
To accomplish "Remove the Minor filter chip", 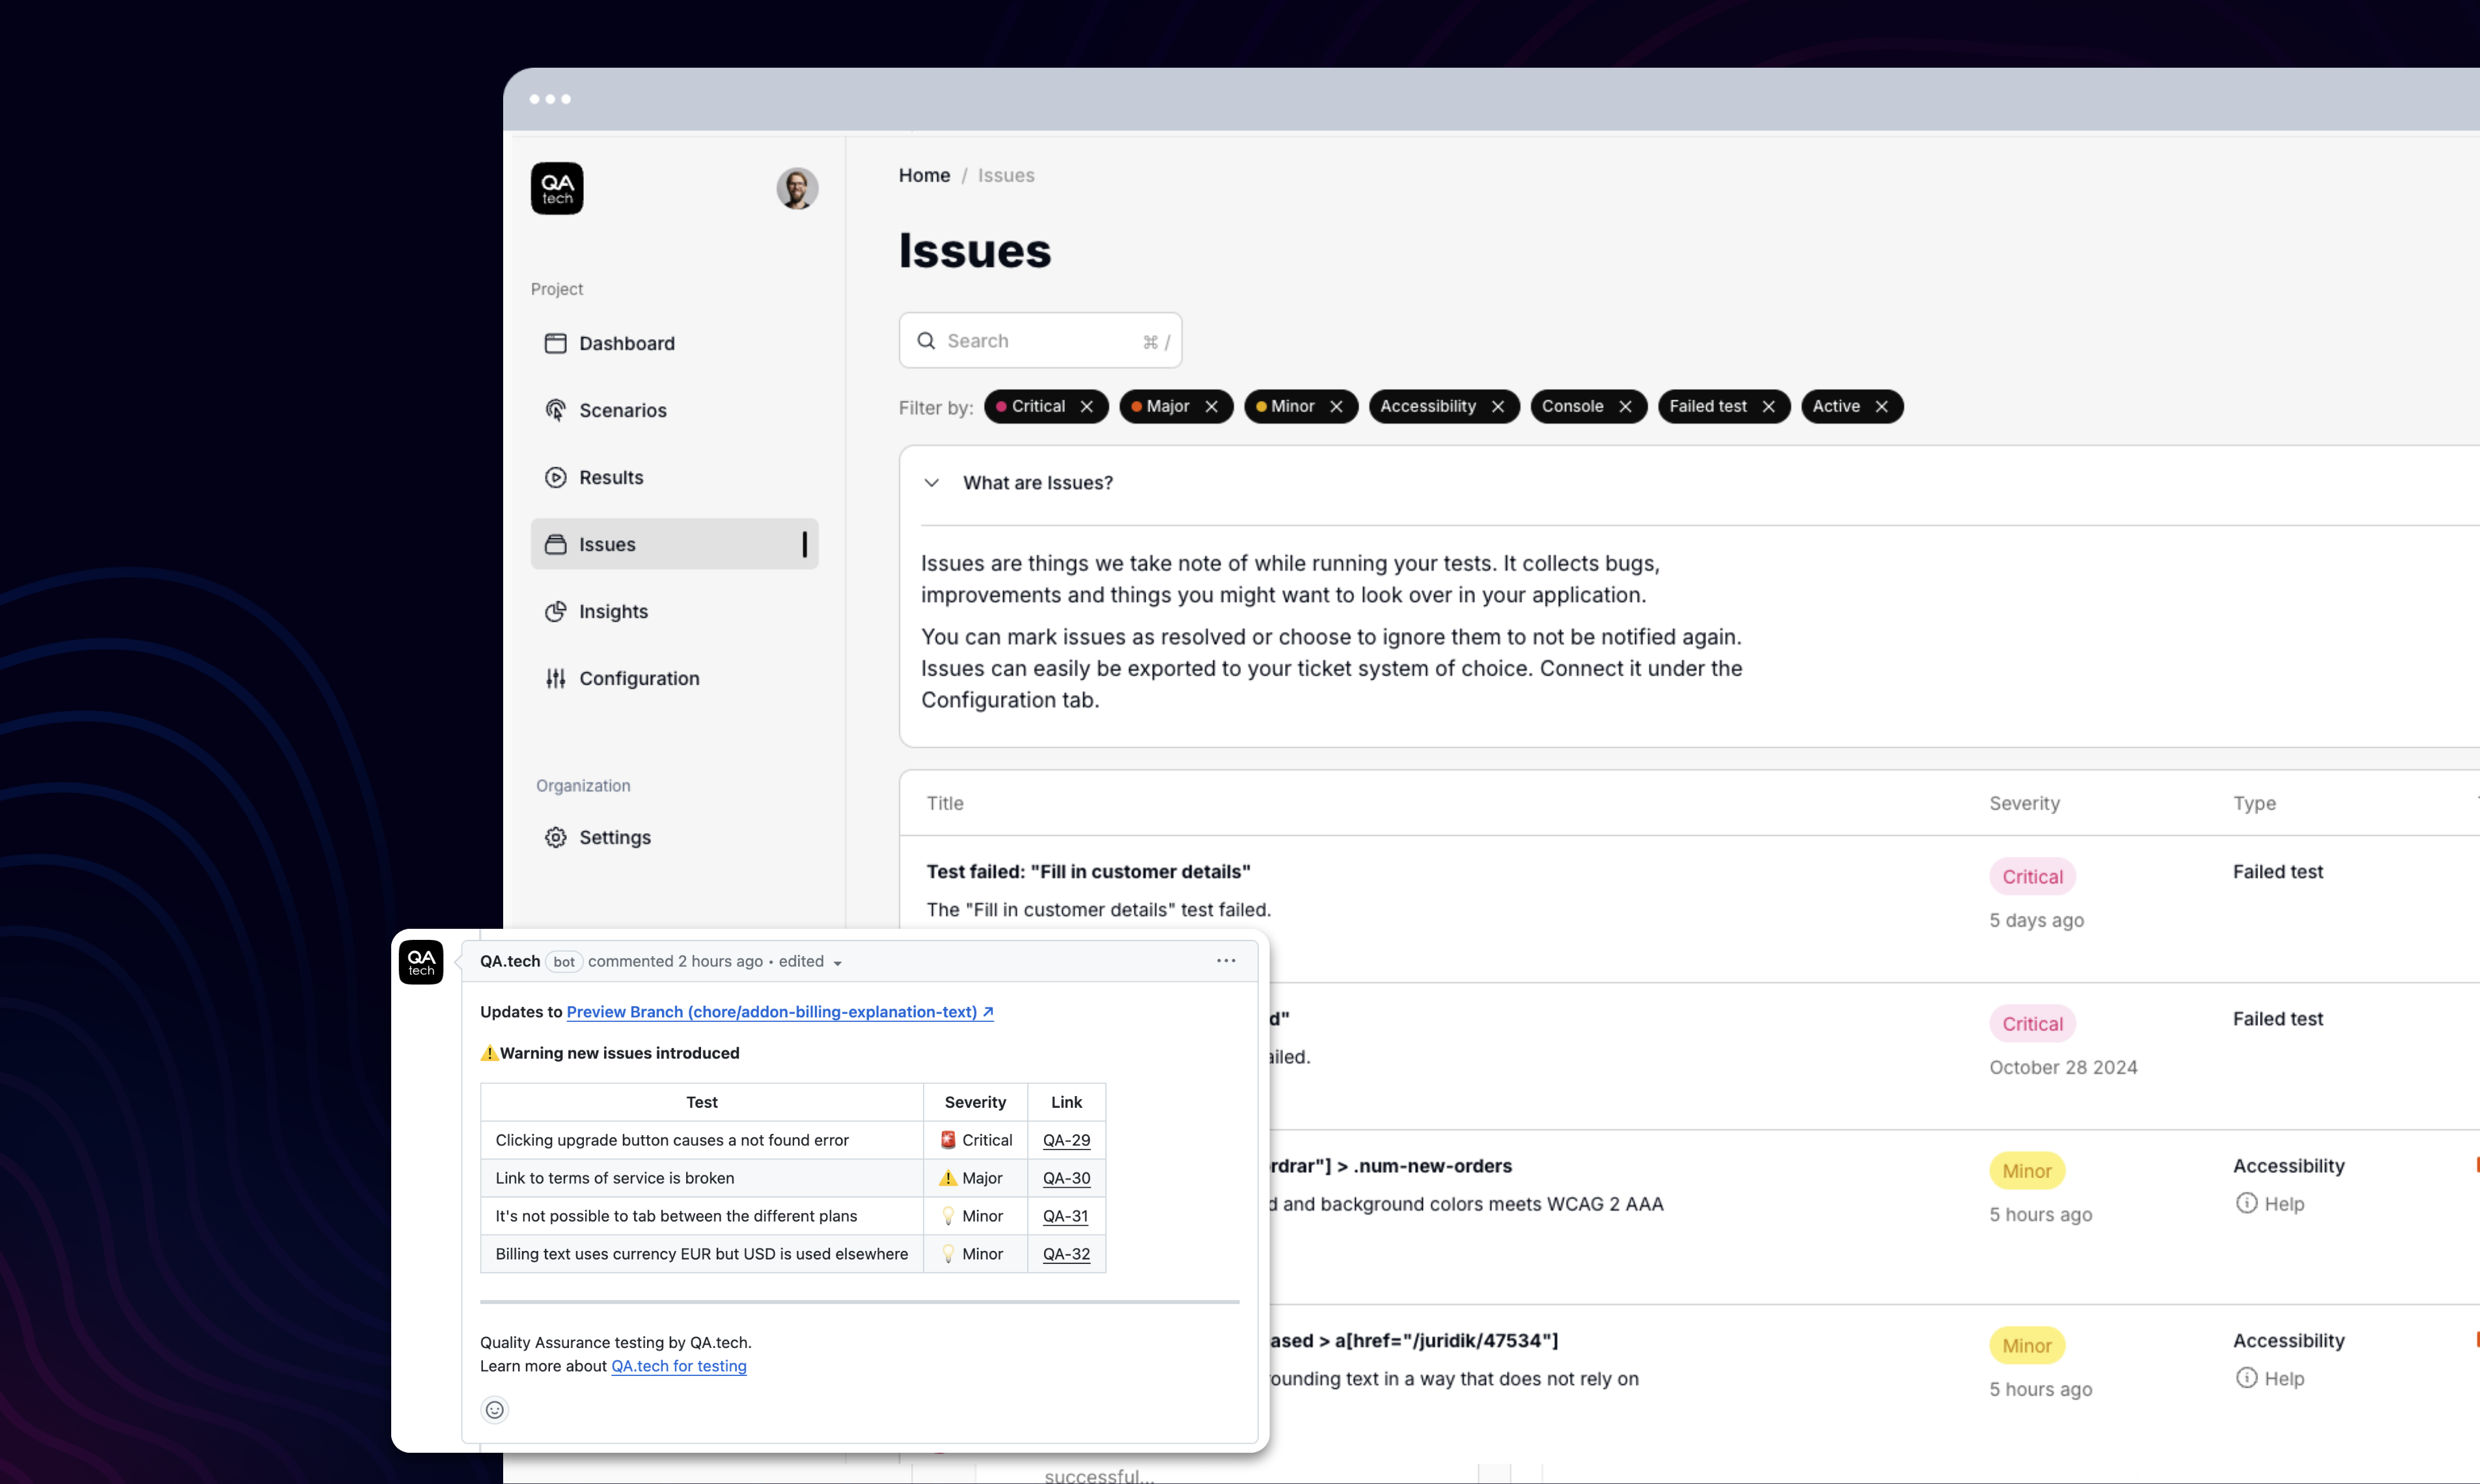I will [x=1336, y=406].
